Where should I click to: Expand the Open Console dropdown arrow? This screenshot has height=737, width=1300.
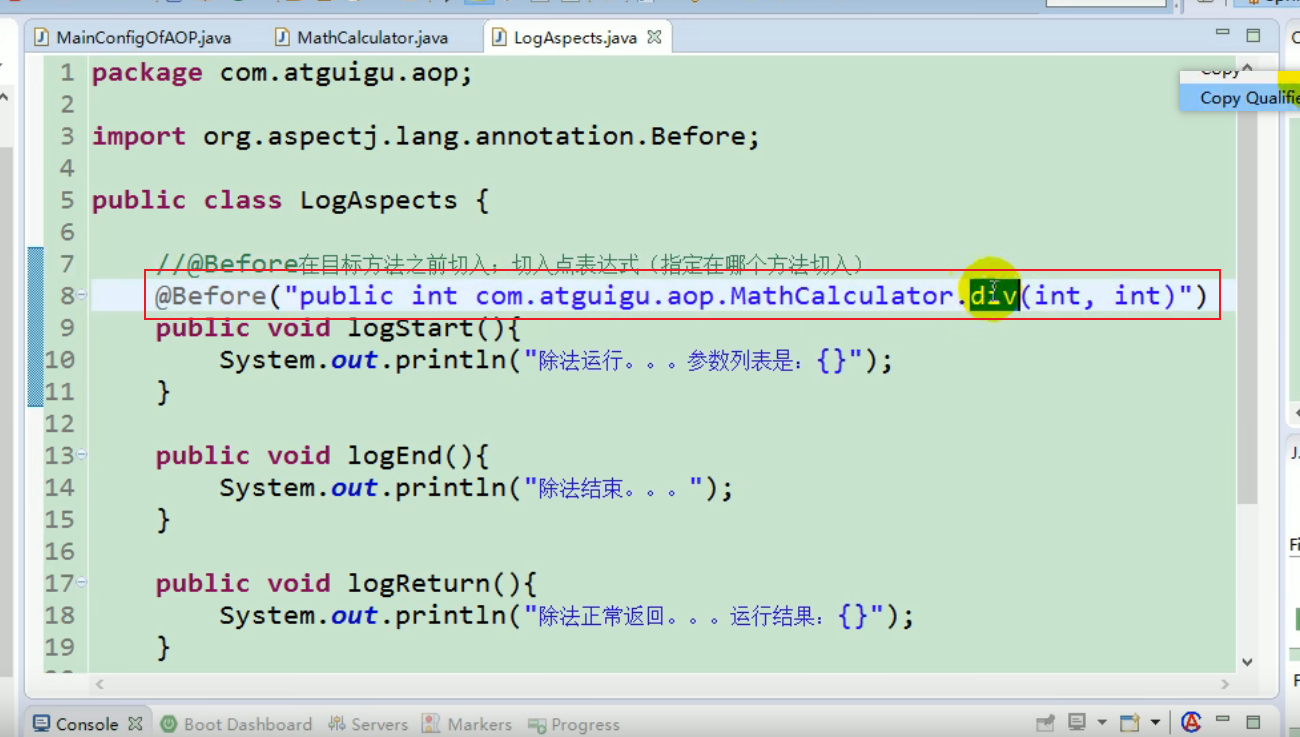tap(1154, 723)
